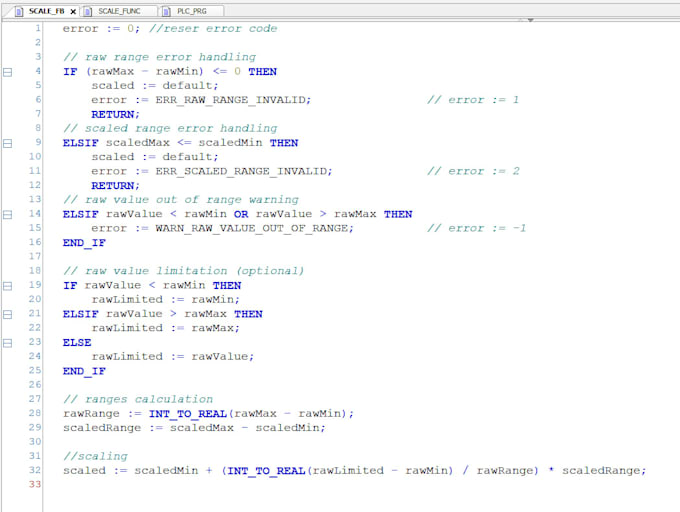This screenshot has height=512, width=680.
Task: Click INT_TO_REAL on line 32
Action: pos(266,471)
